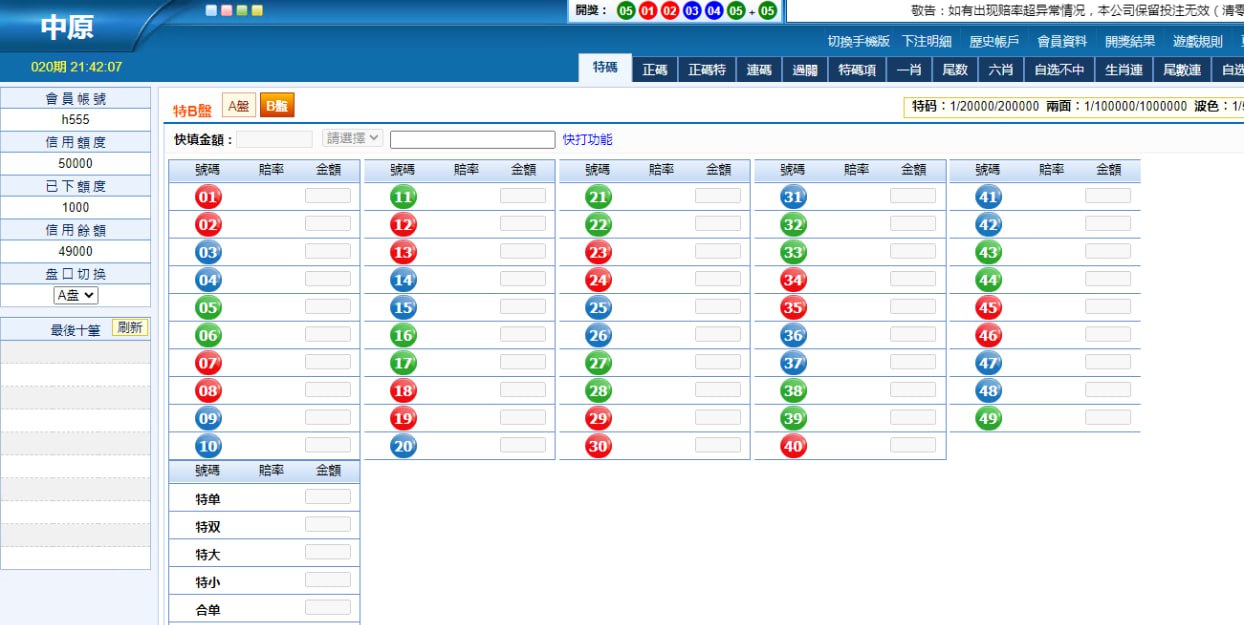This screenshot has height=625, width=1244.
Task: Pick the red number 35 ball
Action: pos(793,308)
